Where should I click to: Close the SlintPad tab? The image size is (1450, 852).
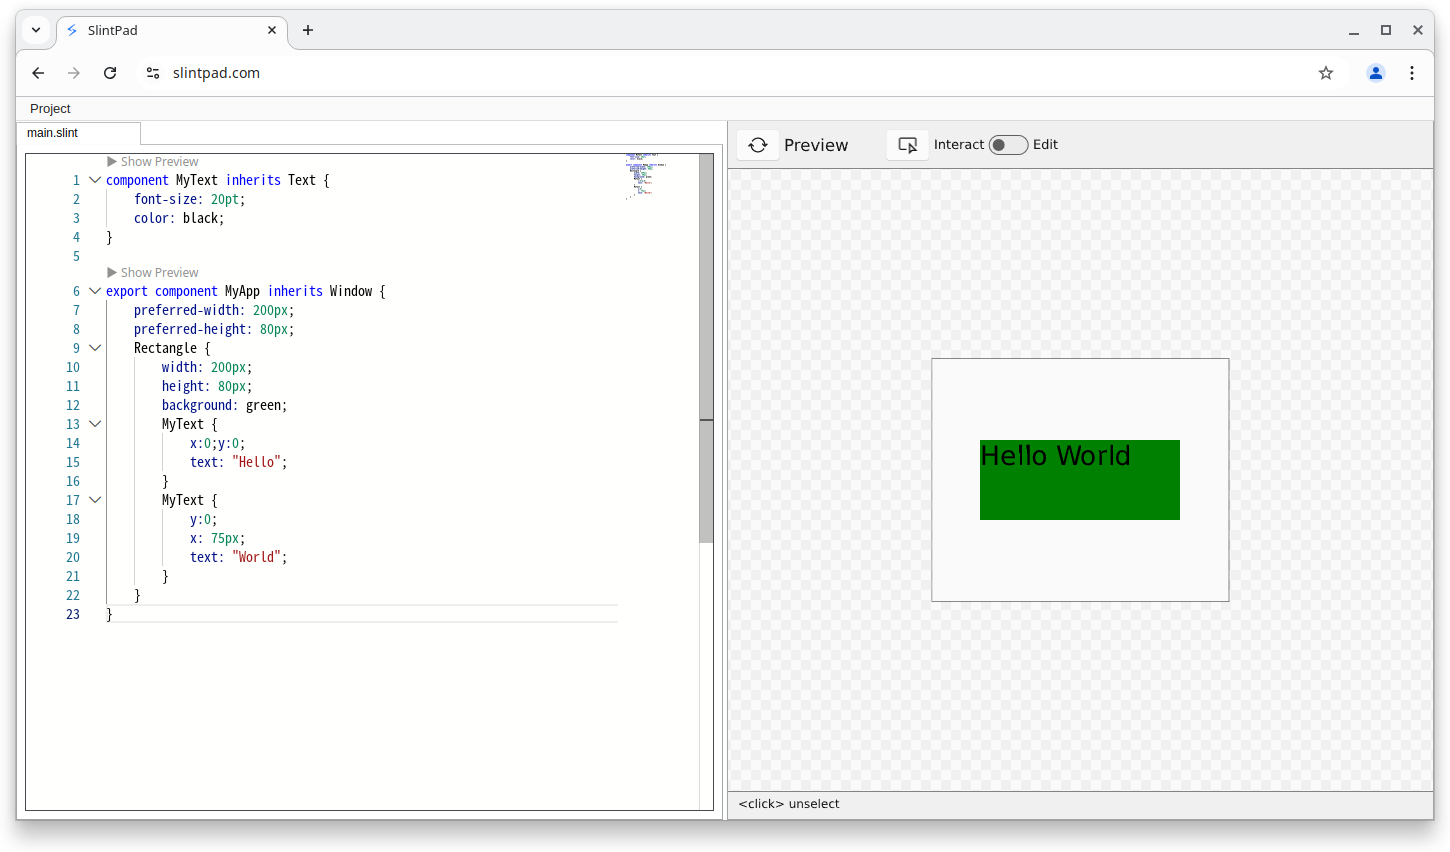pyautogui.click(x=272, y=30)
